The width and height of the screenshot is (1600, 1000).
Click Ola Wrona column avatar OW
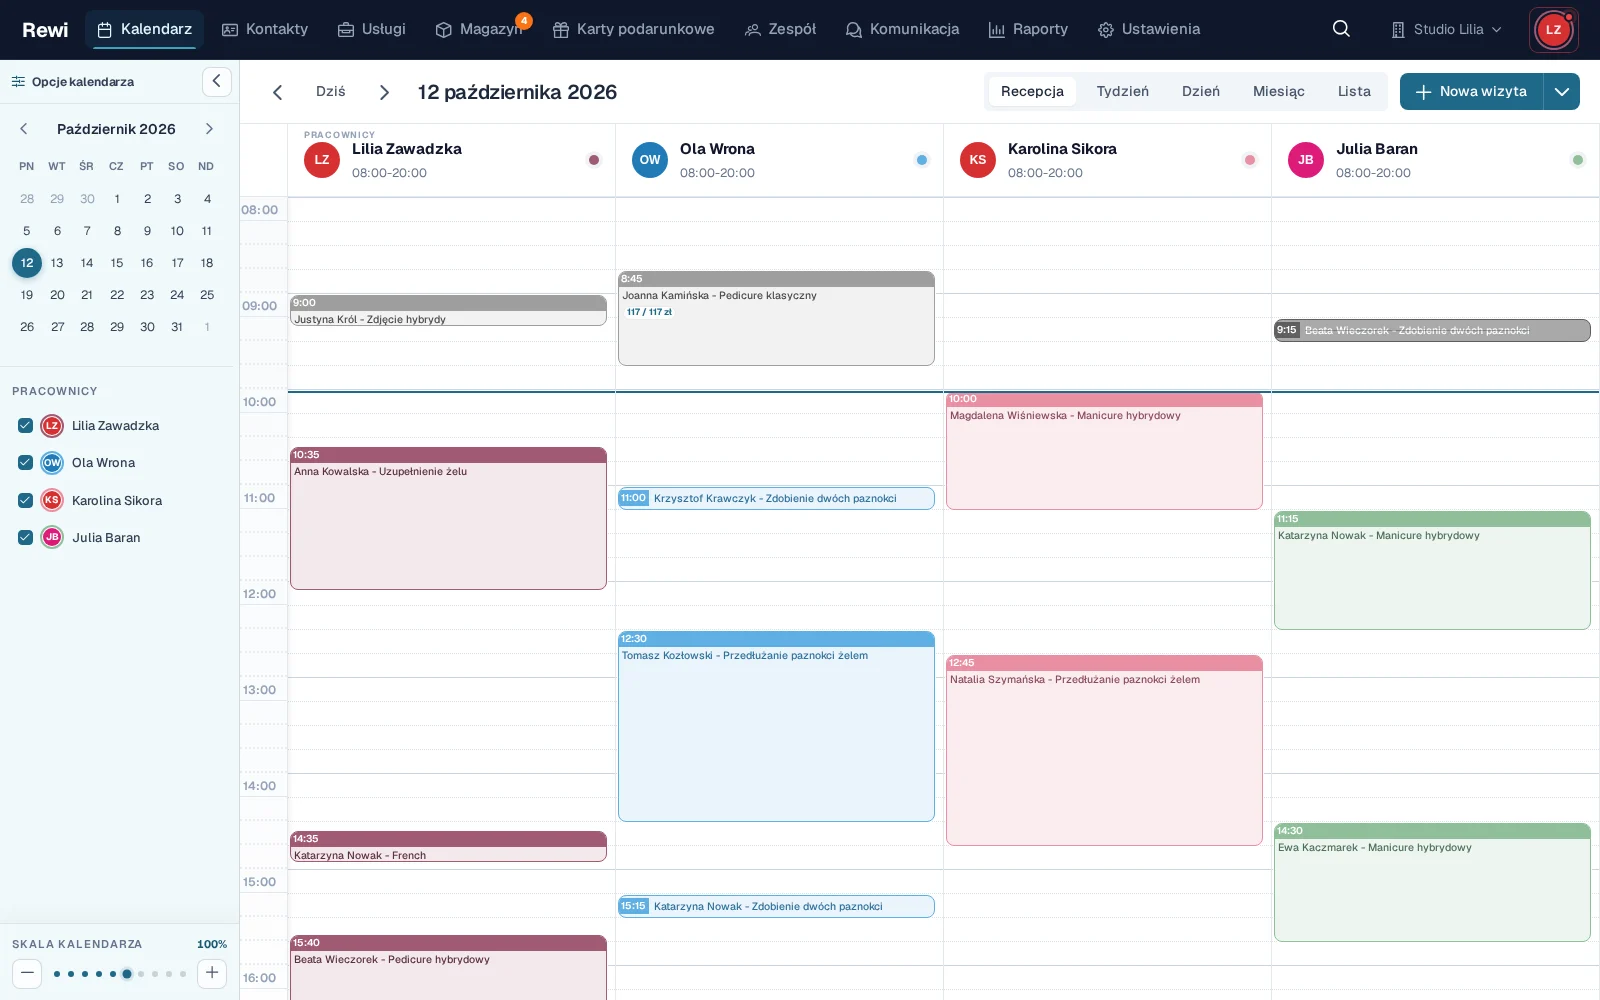pyautogui.click(x=650, y=160)
